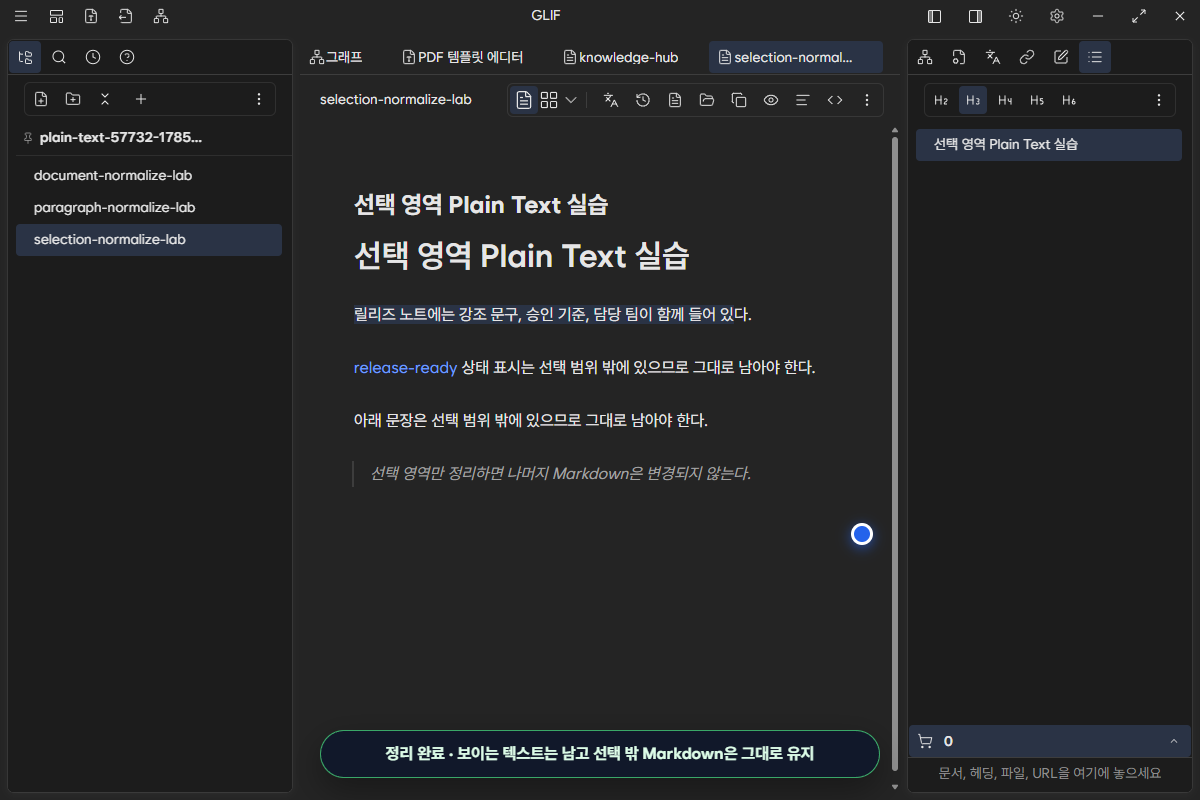Viewport: 1200px width, 800px height.
Task: Open the graph hierarchy icon in title bar
Action: coord(160,16)
